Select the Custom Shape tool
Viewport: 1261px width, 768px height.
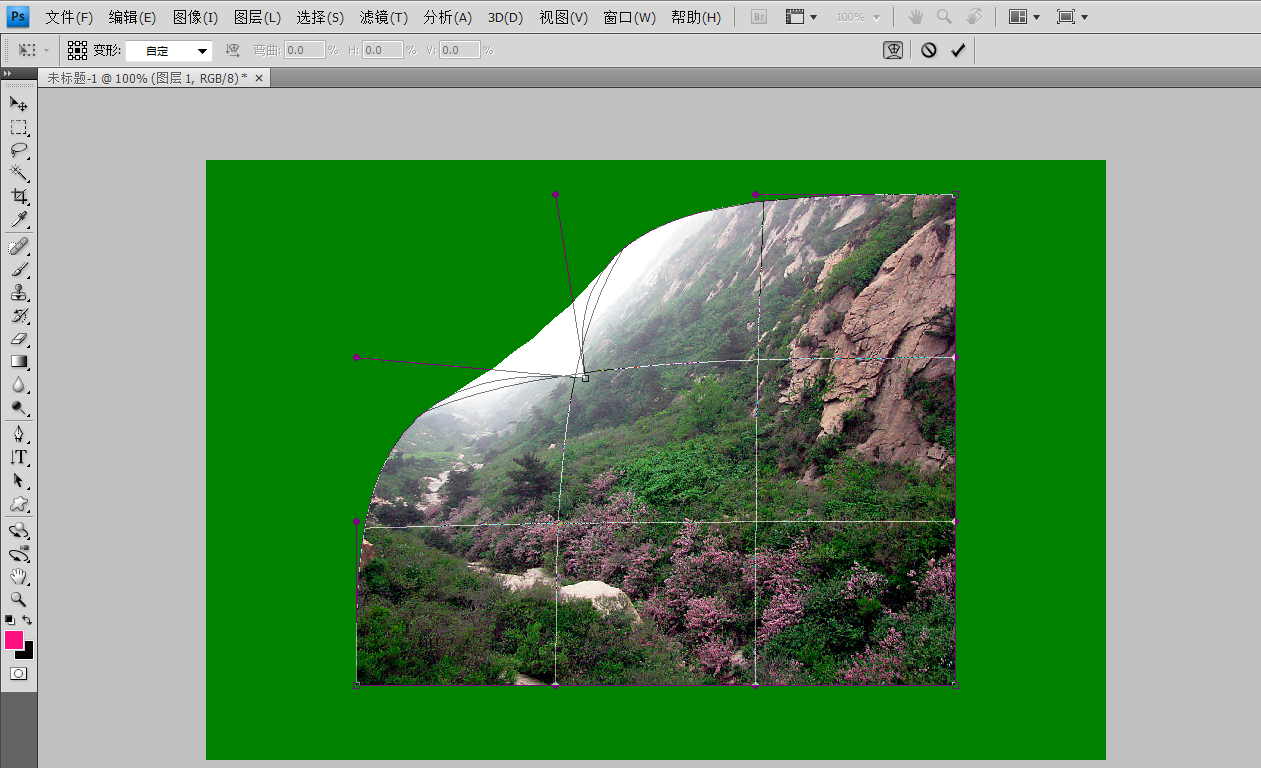[x=18, y=504]
